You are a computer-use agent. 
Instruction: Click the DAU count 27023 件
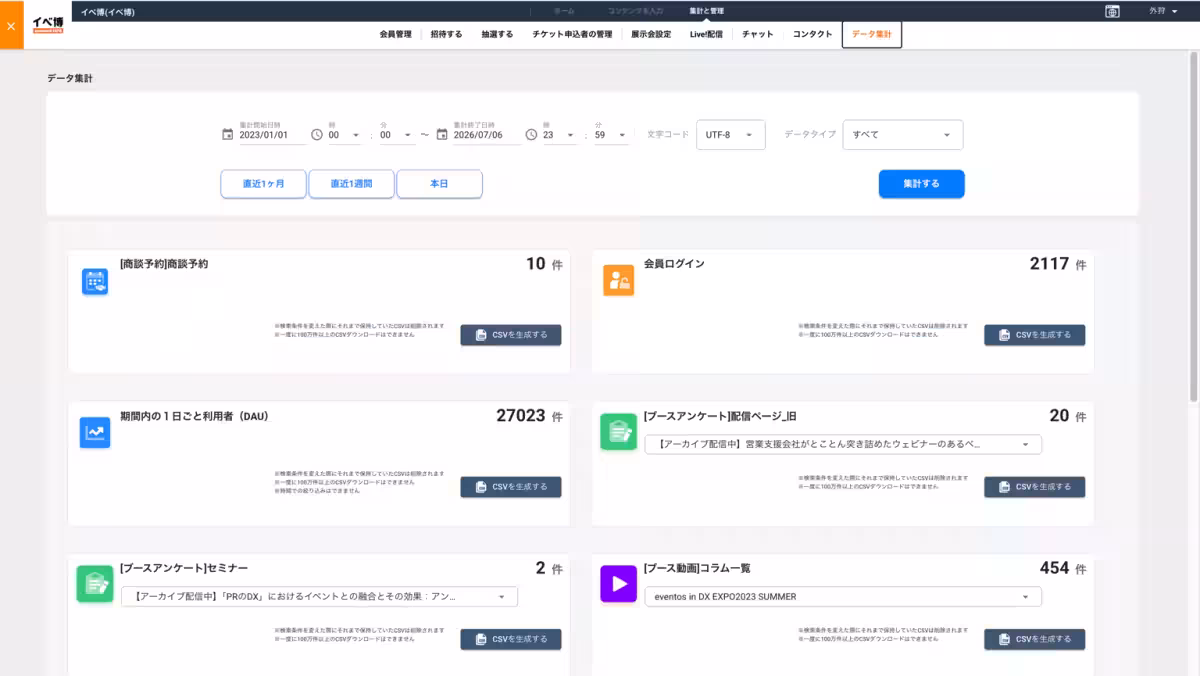529,416
